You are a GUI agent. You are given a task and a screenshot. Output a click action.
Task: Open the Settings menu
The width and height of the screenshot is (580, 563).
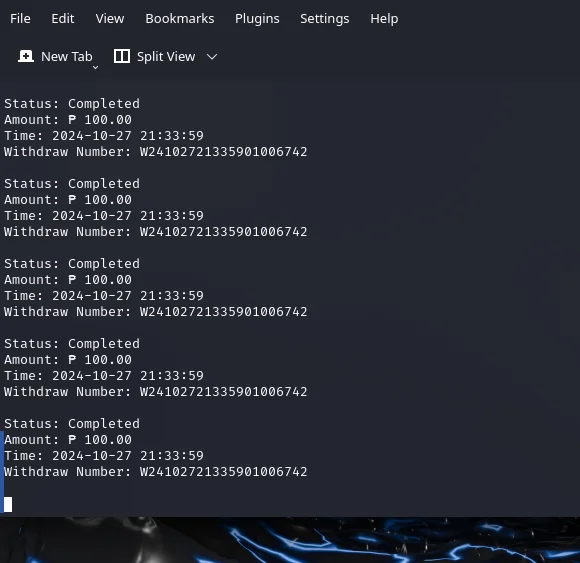[324, 18]
